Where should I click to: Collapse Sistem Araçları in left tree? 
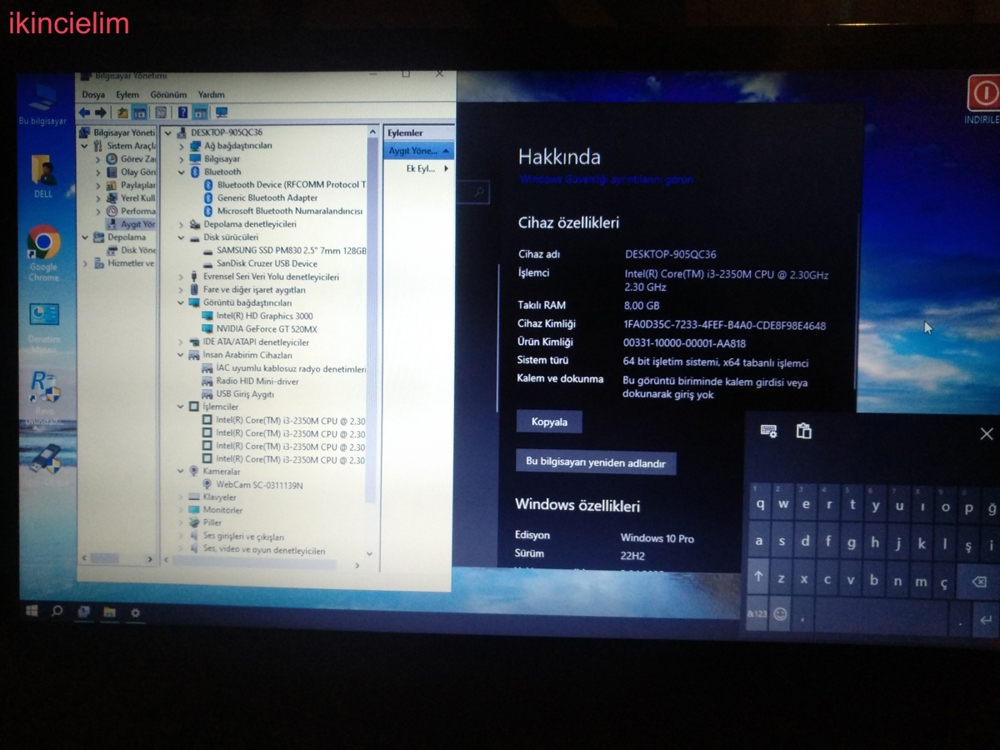point(84,146)
